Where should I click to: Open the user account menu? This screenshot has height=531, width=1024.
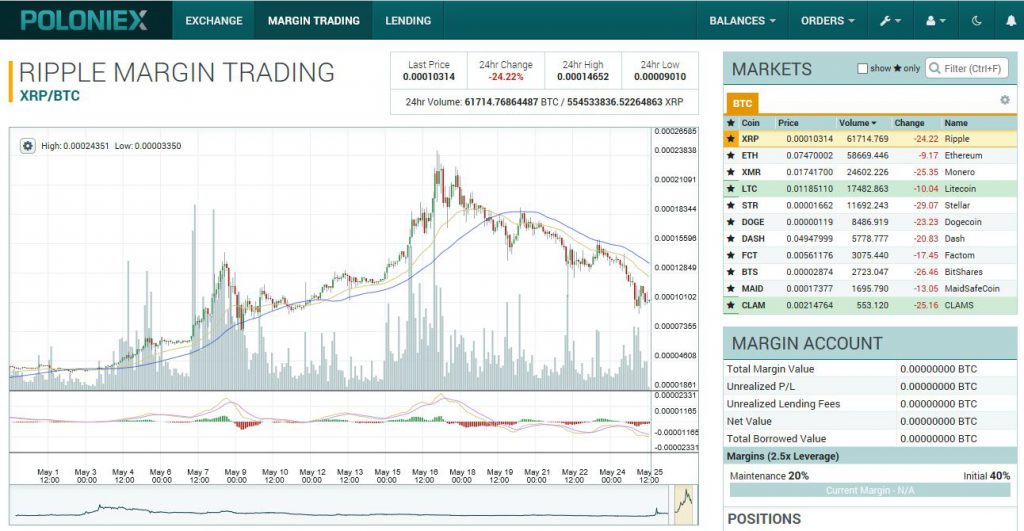(936, 21)
